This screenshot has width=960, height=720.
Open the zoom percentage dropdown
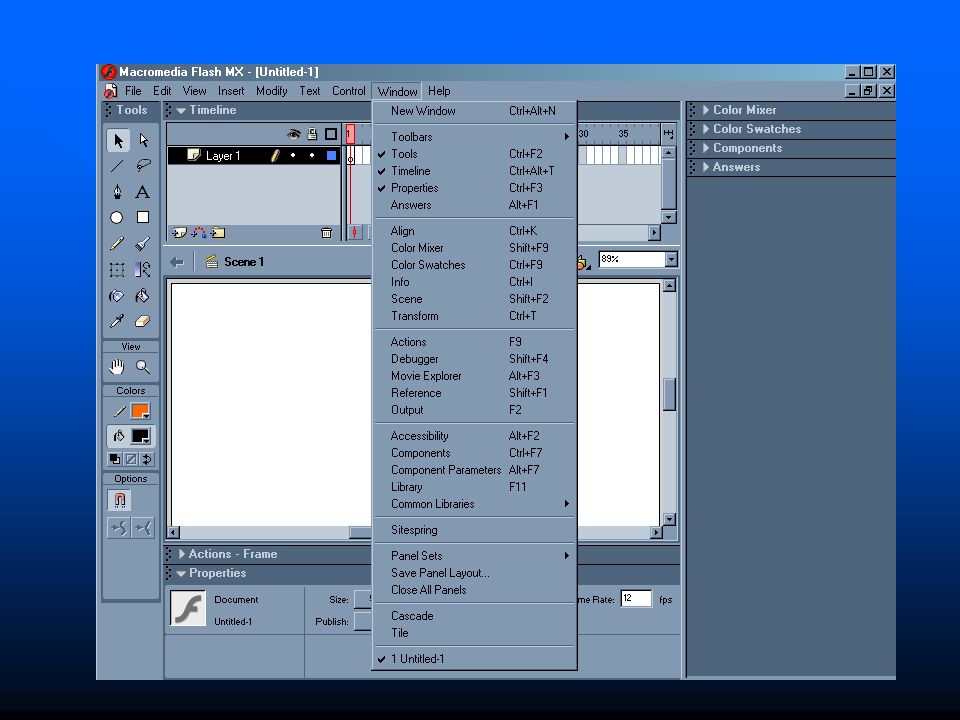(x=672, y=260)
